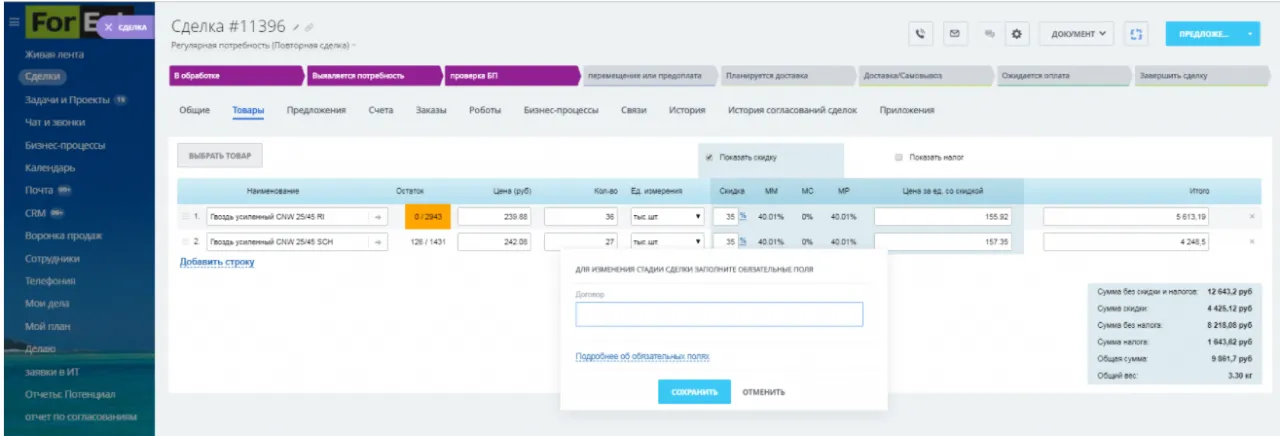Remove first product row with X icon
Viewport: 1280px width, 436px height.
[x=1251, y=216]
